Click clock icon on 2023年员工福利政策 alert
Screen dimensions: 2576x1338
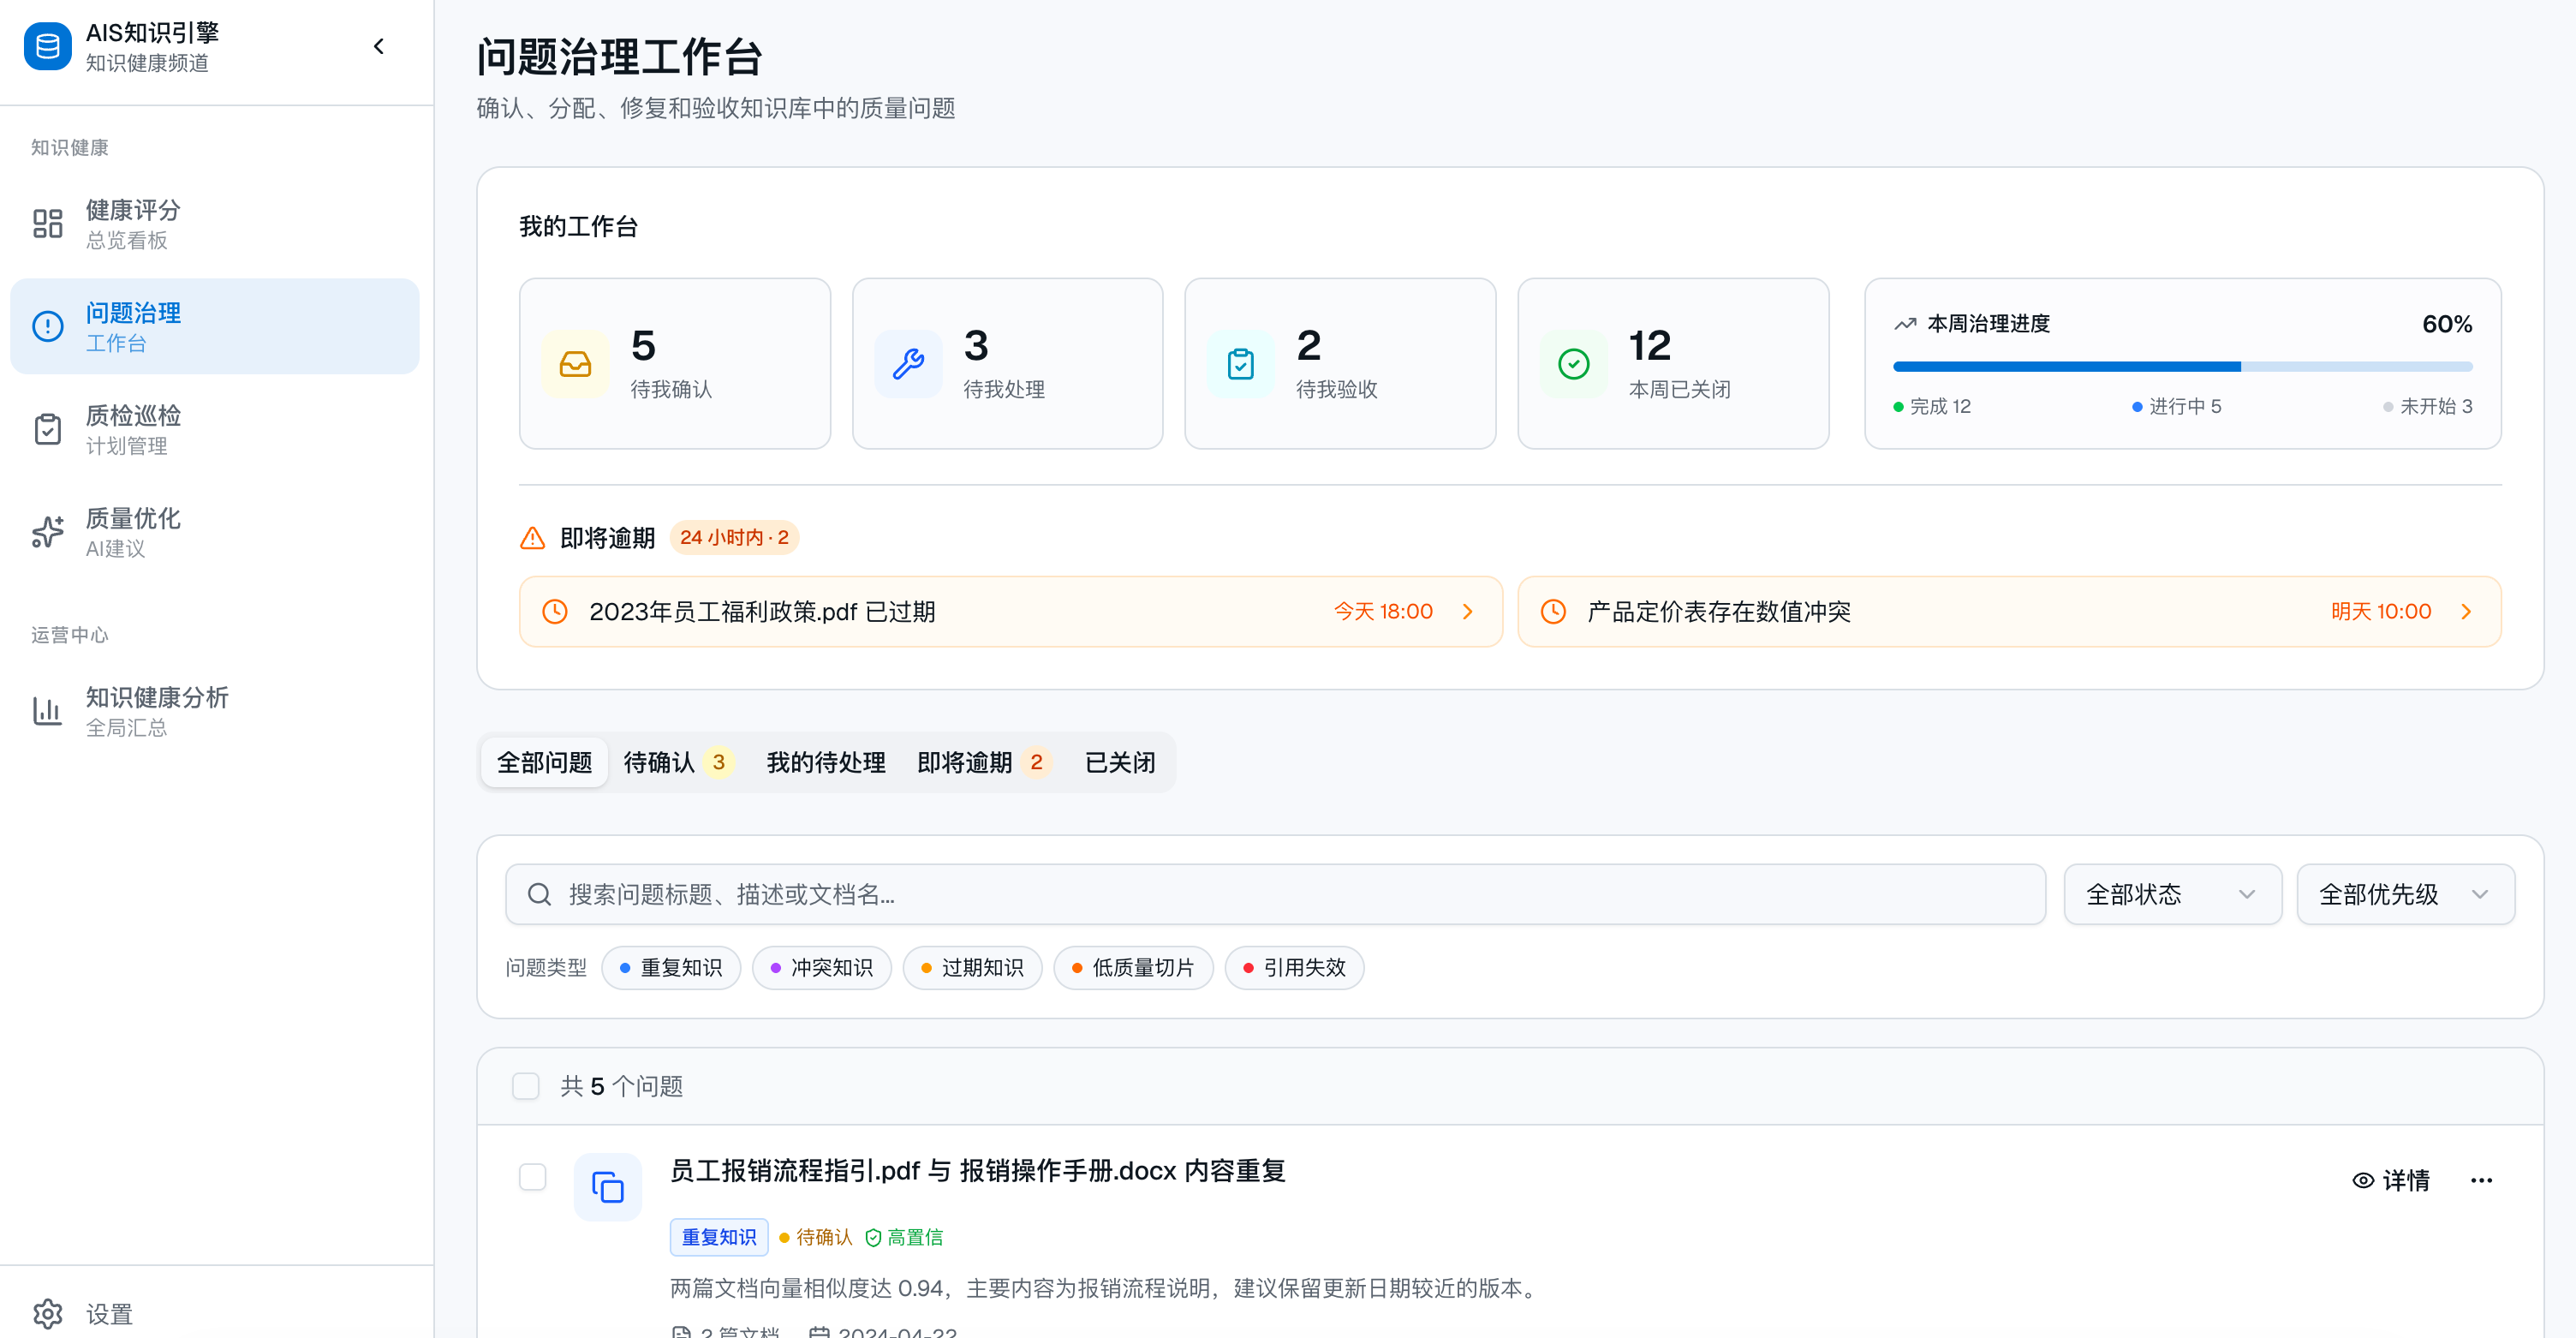pos(555,611)
